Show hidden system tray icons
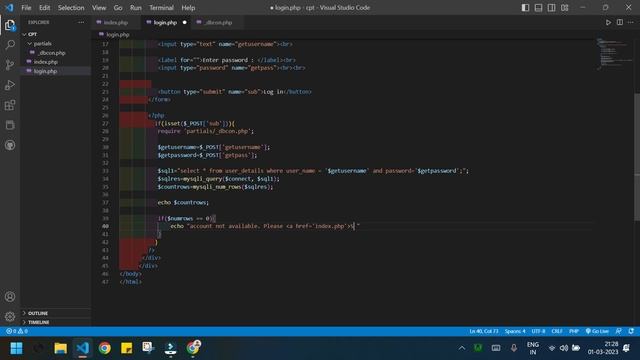Viewport: 640px width, 360px height. [462, 348]
